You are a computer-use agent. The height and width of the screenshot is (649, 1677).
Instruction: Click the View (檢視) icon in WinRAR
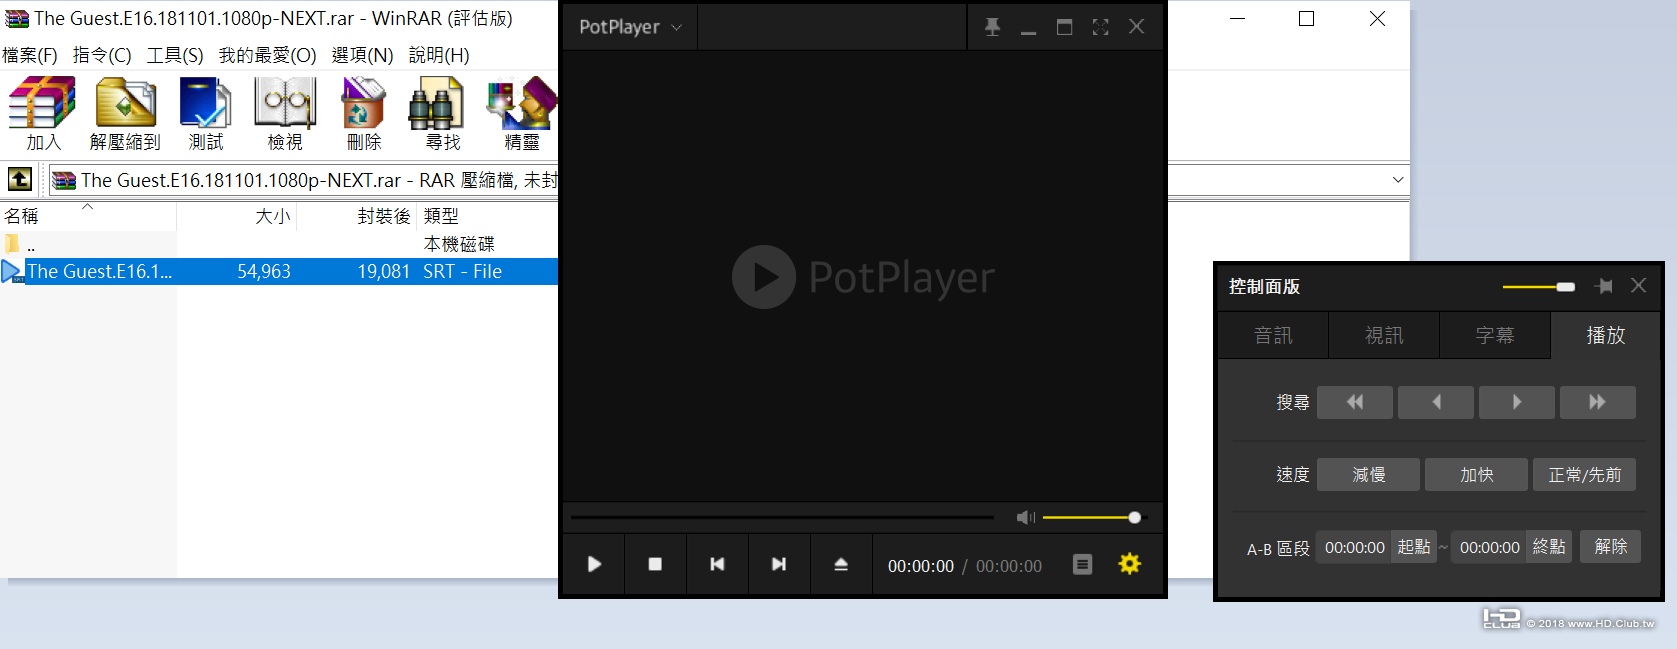click(x=285, y=113)
